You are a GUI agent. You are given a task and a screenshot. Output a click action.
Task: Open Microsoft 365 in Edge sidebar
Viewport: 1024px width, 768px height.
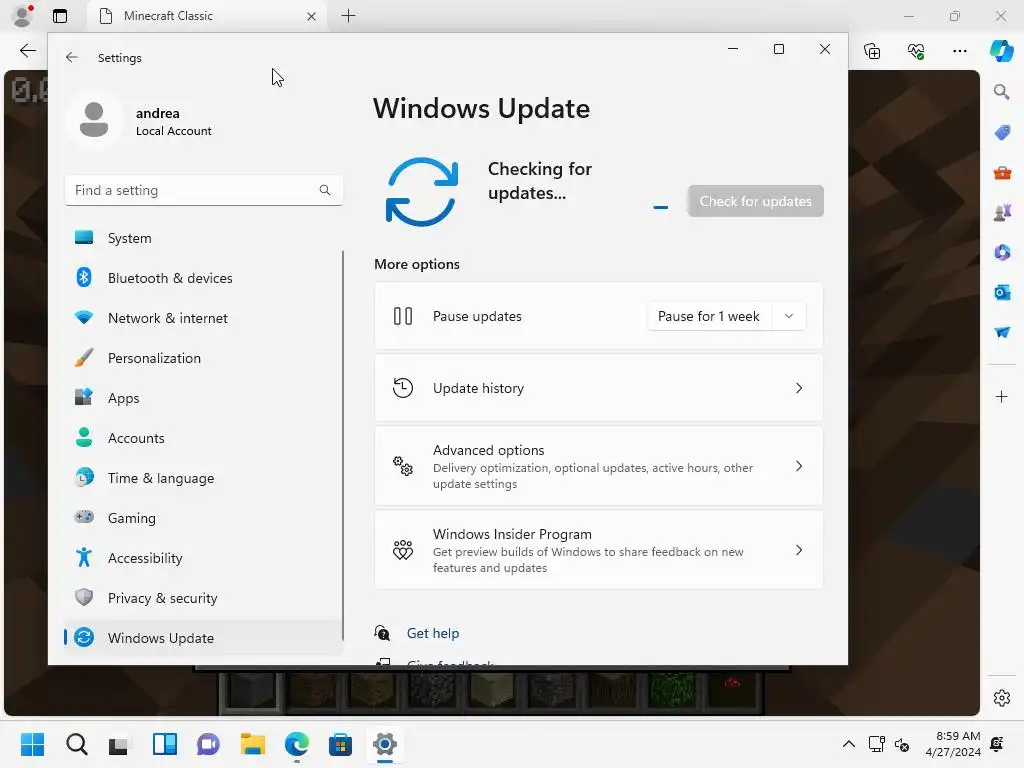pyautogui.click(x=1002, y=252)
